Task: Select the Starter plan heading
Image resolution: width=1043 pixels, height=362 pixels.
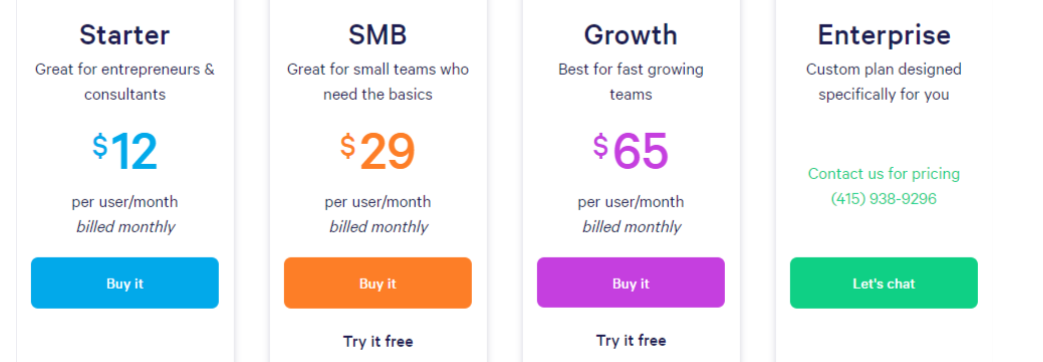Action: click(124, 35)
